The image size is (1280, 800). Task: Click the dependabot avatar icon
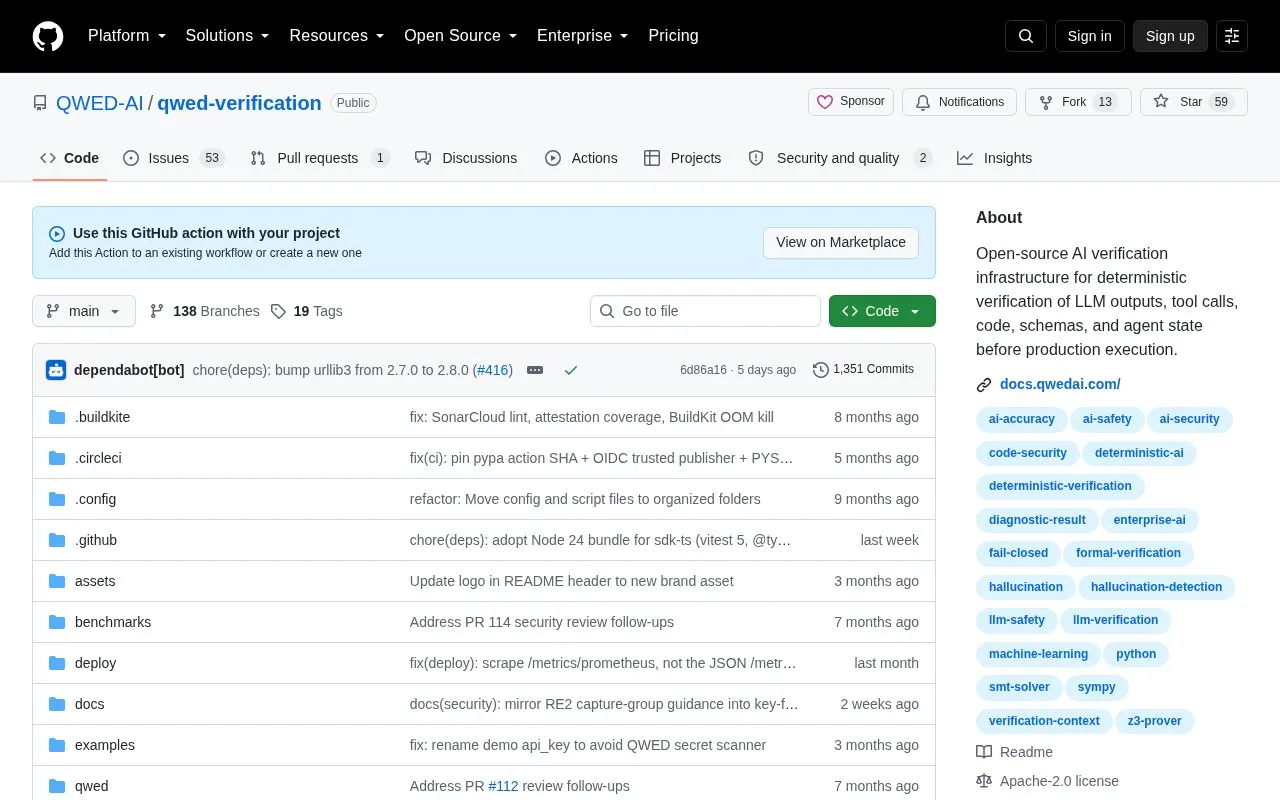pos(56,370)
